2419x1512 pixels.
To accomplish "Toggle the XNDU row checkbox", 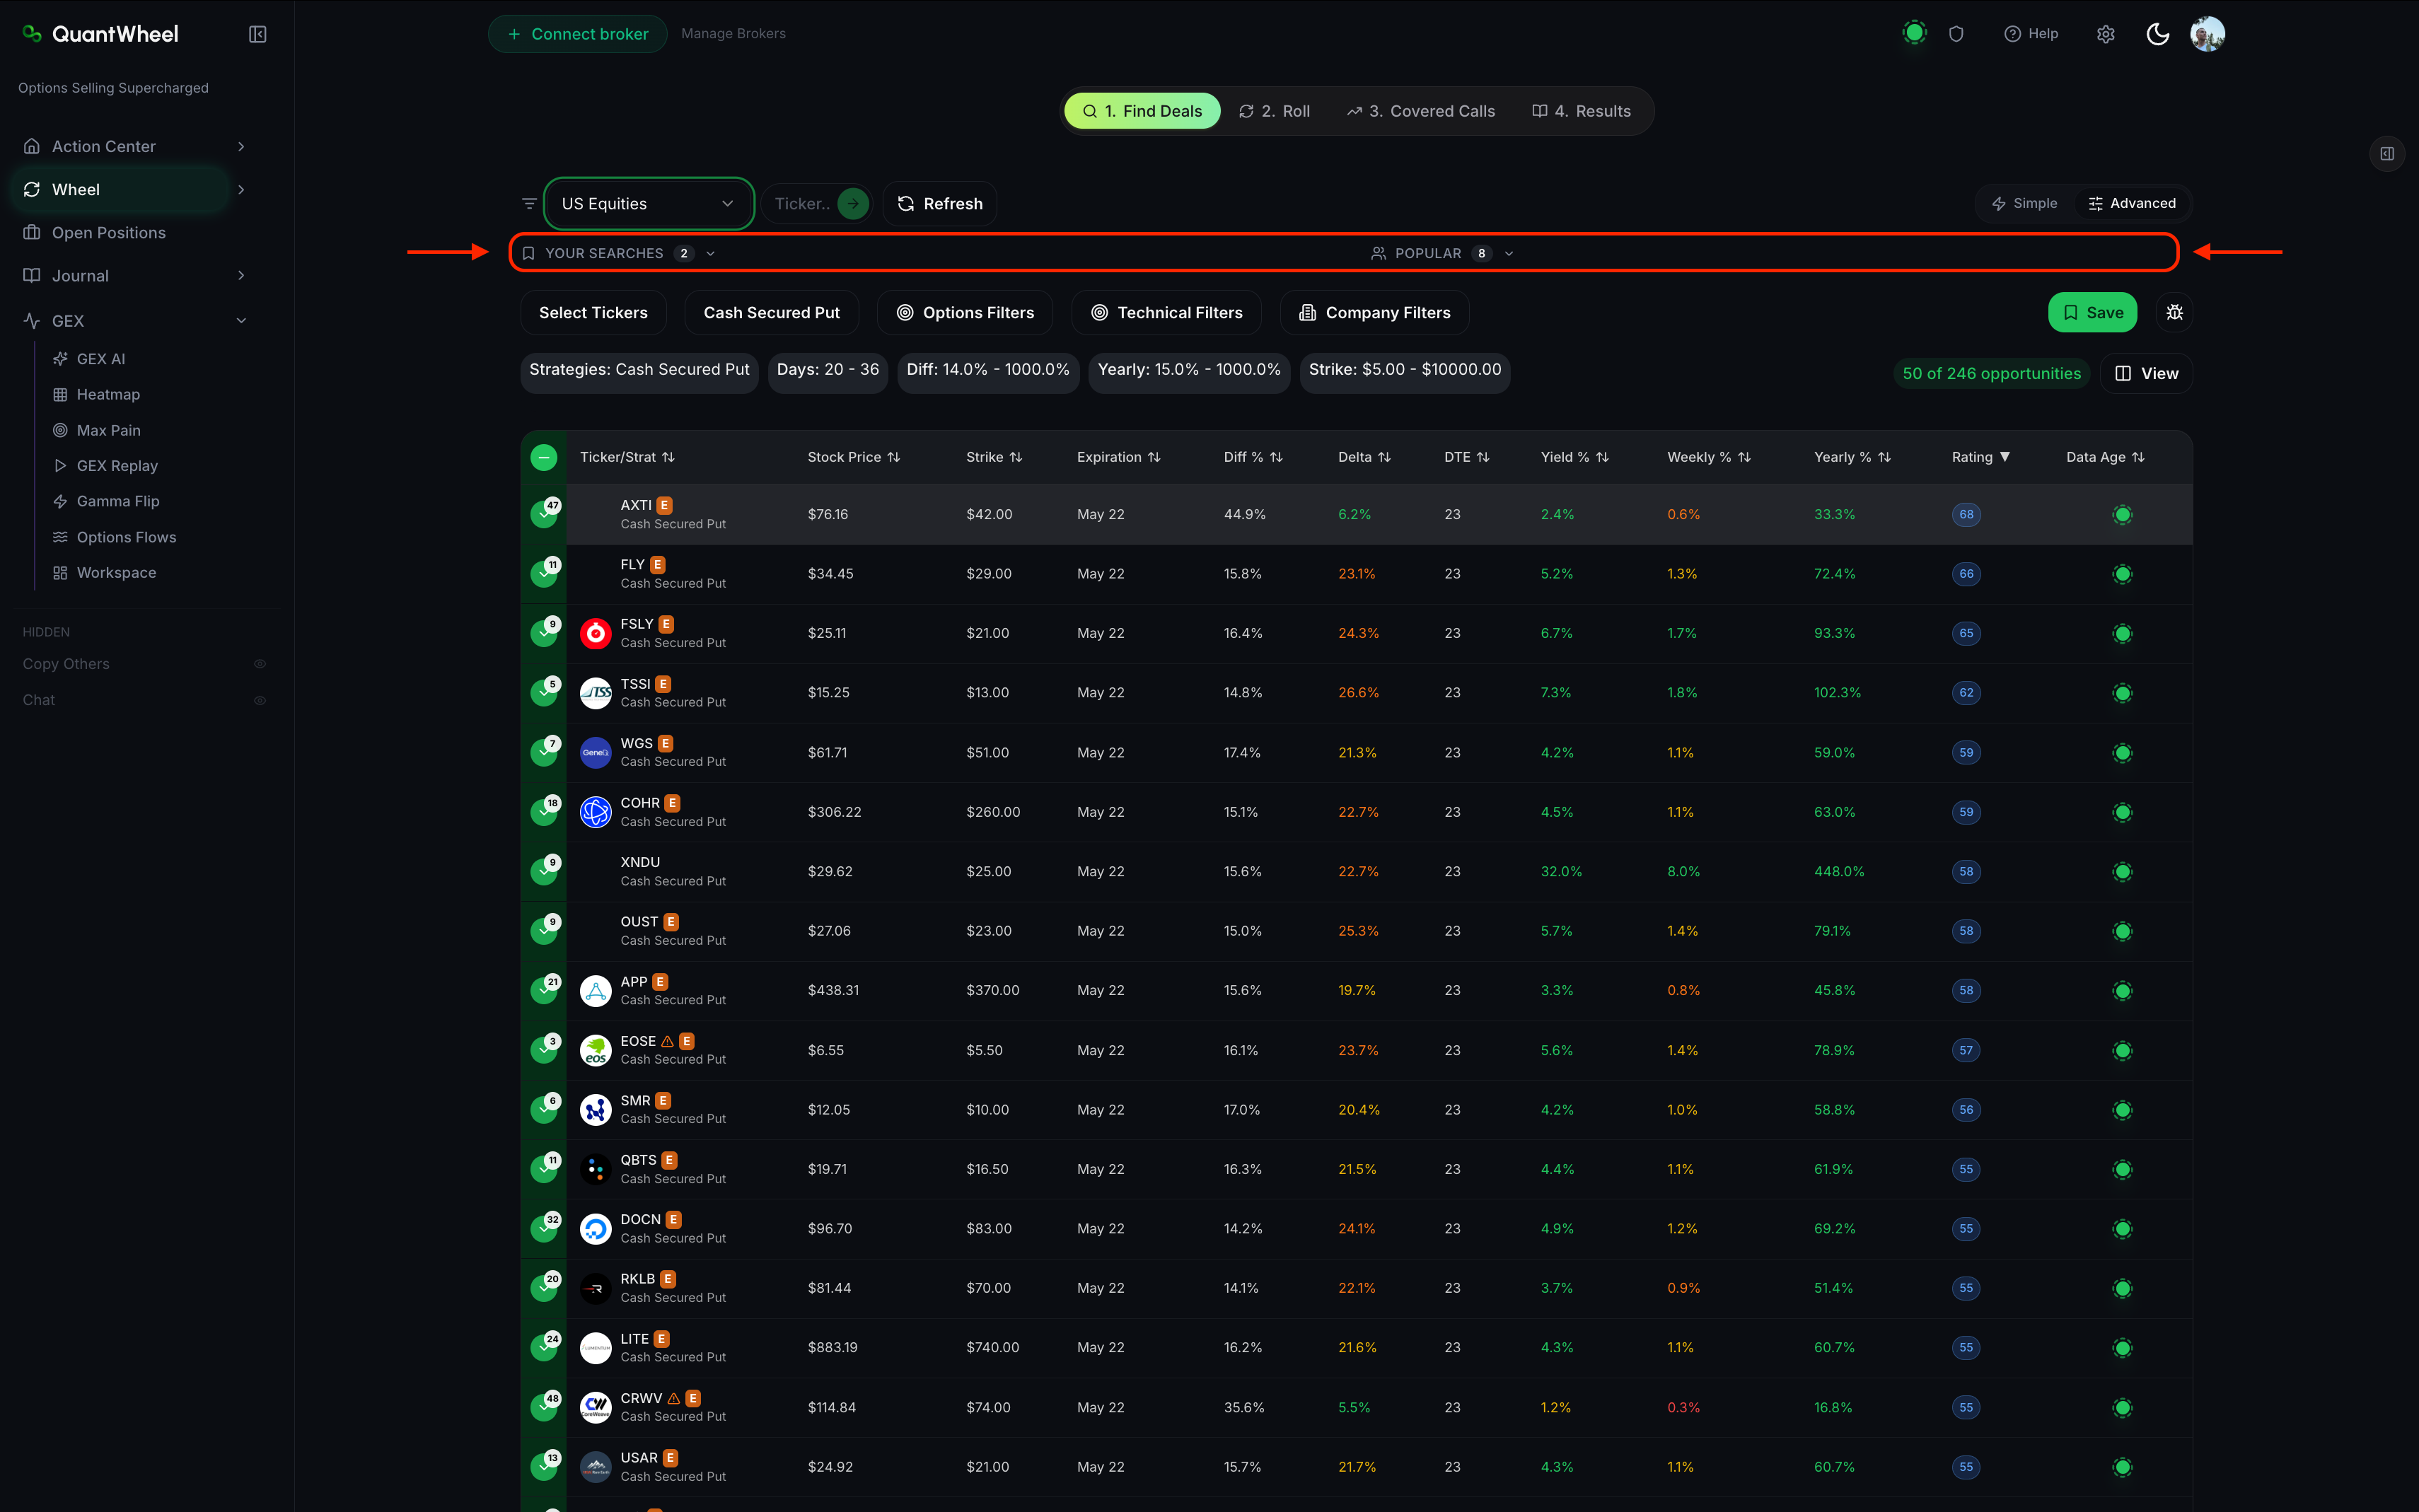I will pos(543,872).
